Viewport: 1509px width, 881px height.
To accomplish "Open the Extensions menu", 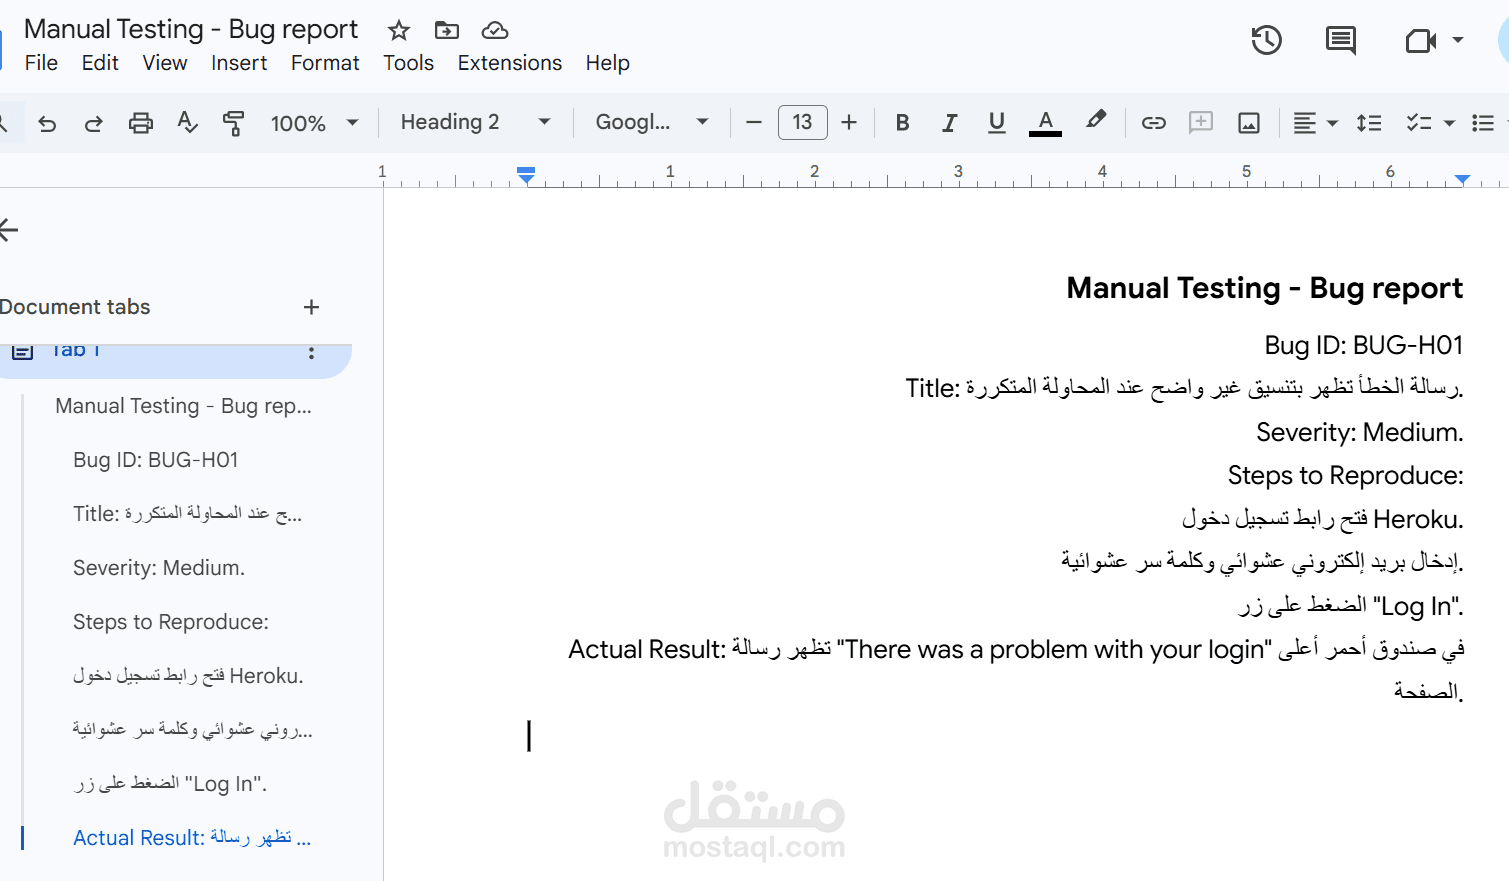I will (510, 63).
